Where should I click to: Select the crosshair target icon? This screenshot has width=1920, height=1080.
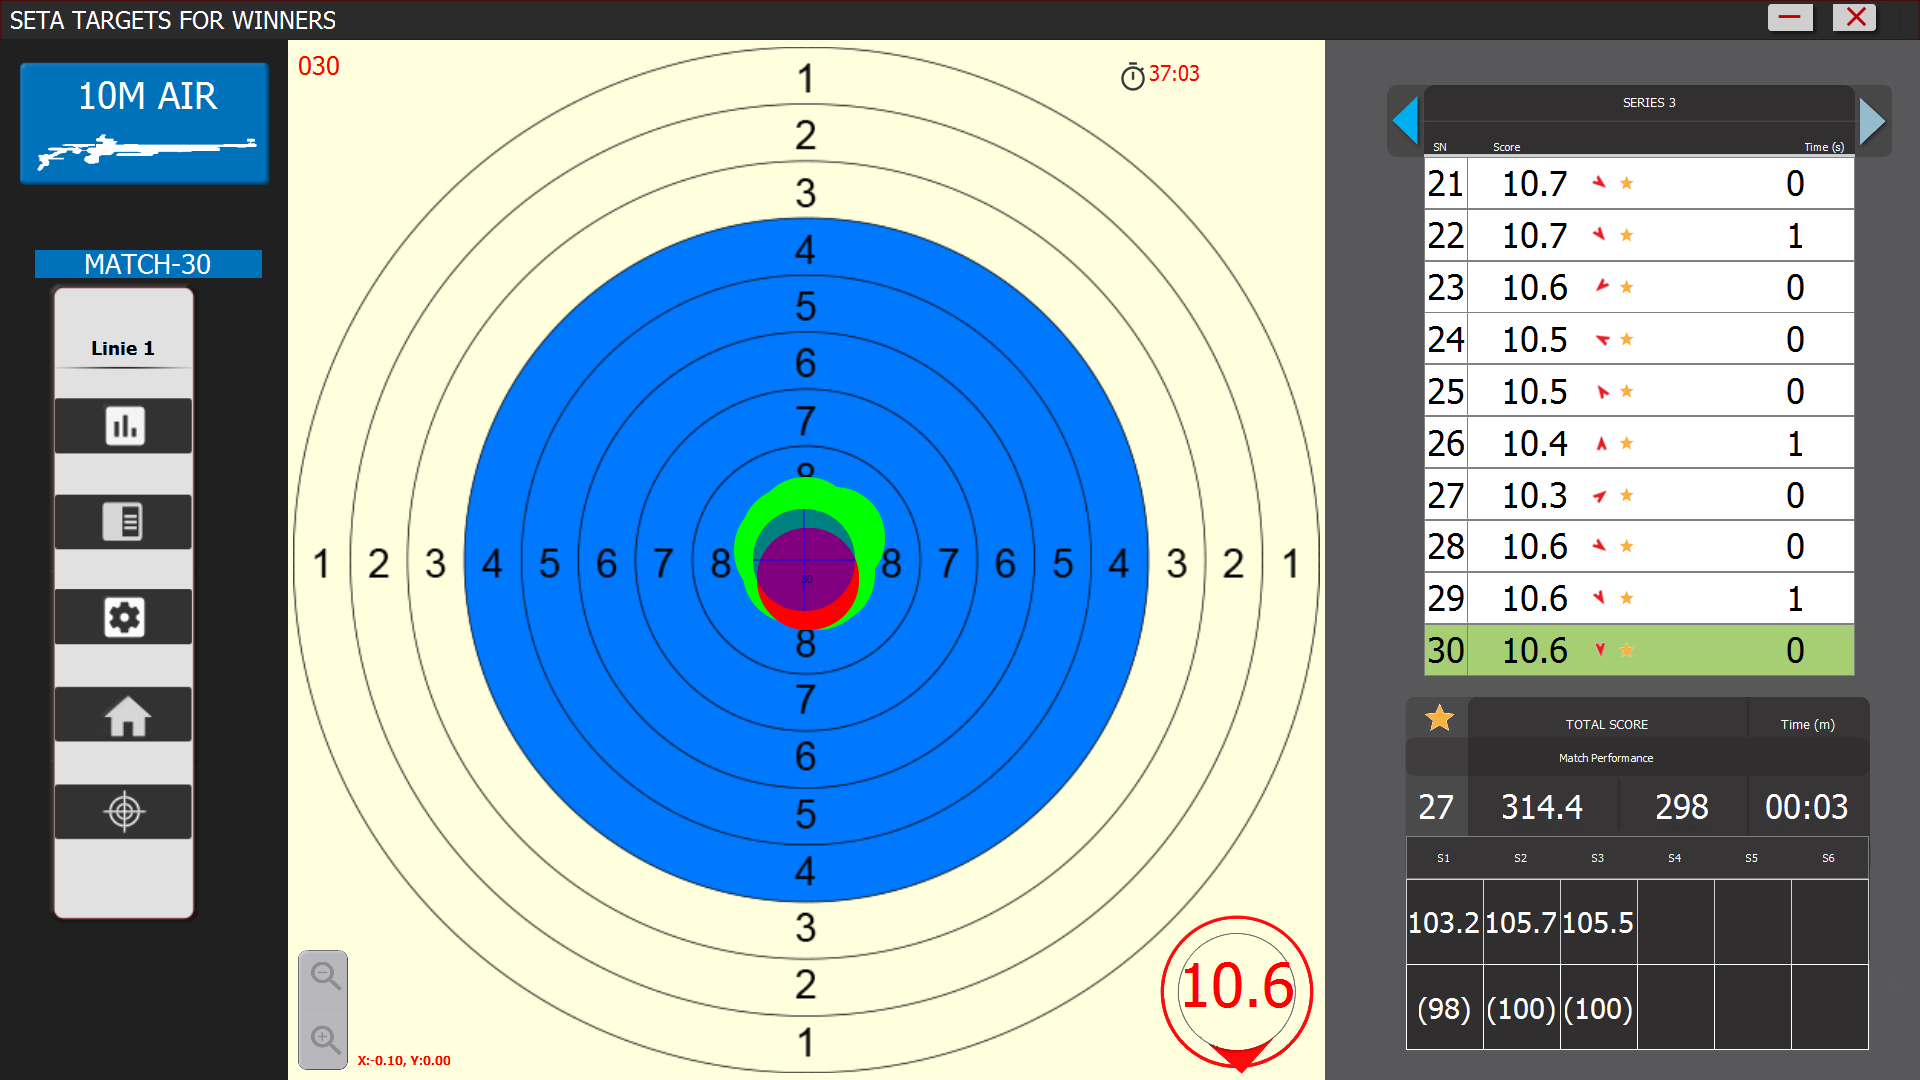tap(124, 811)
